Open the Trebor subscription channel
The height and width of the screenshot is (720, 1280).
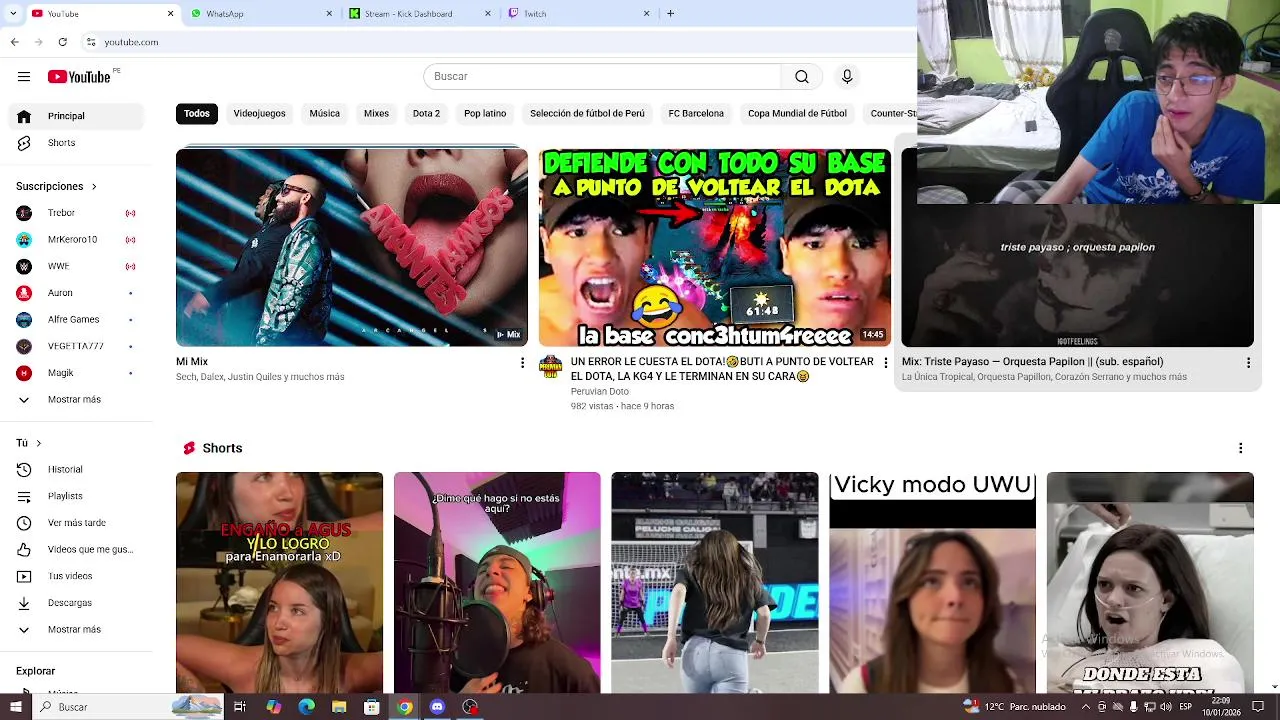(x=78, y=213)
